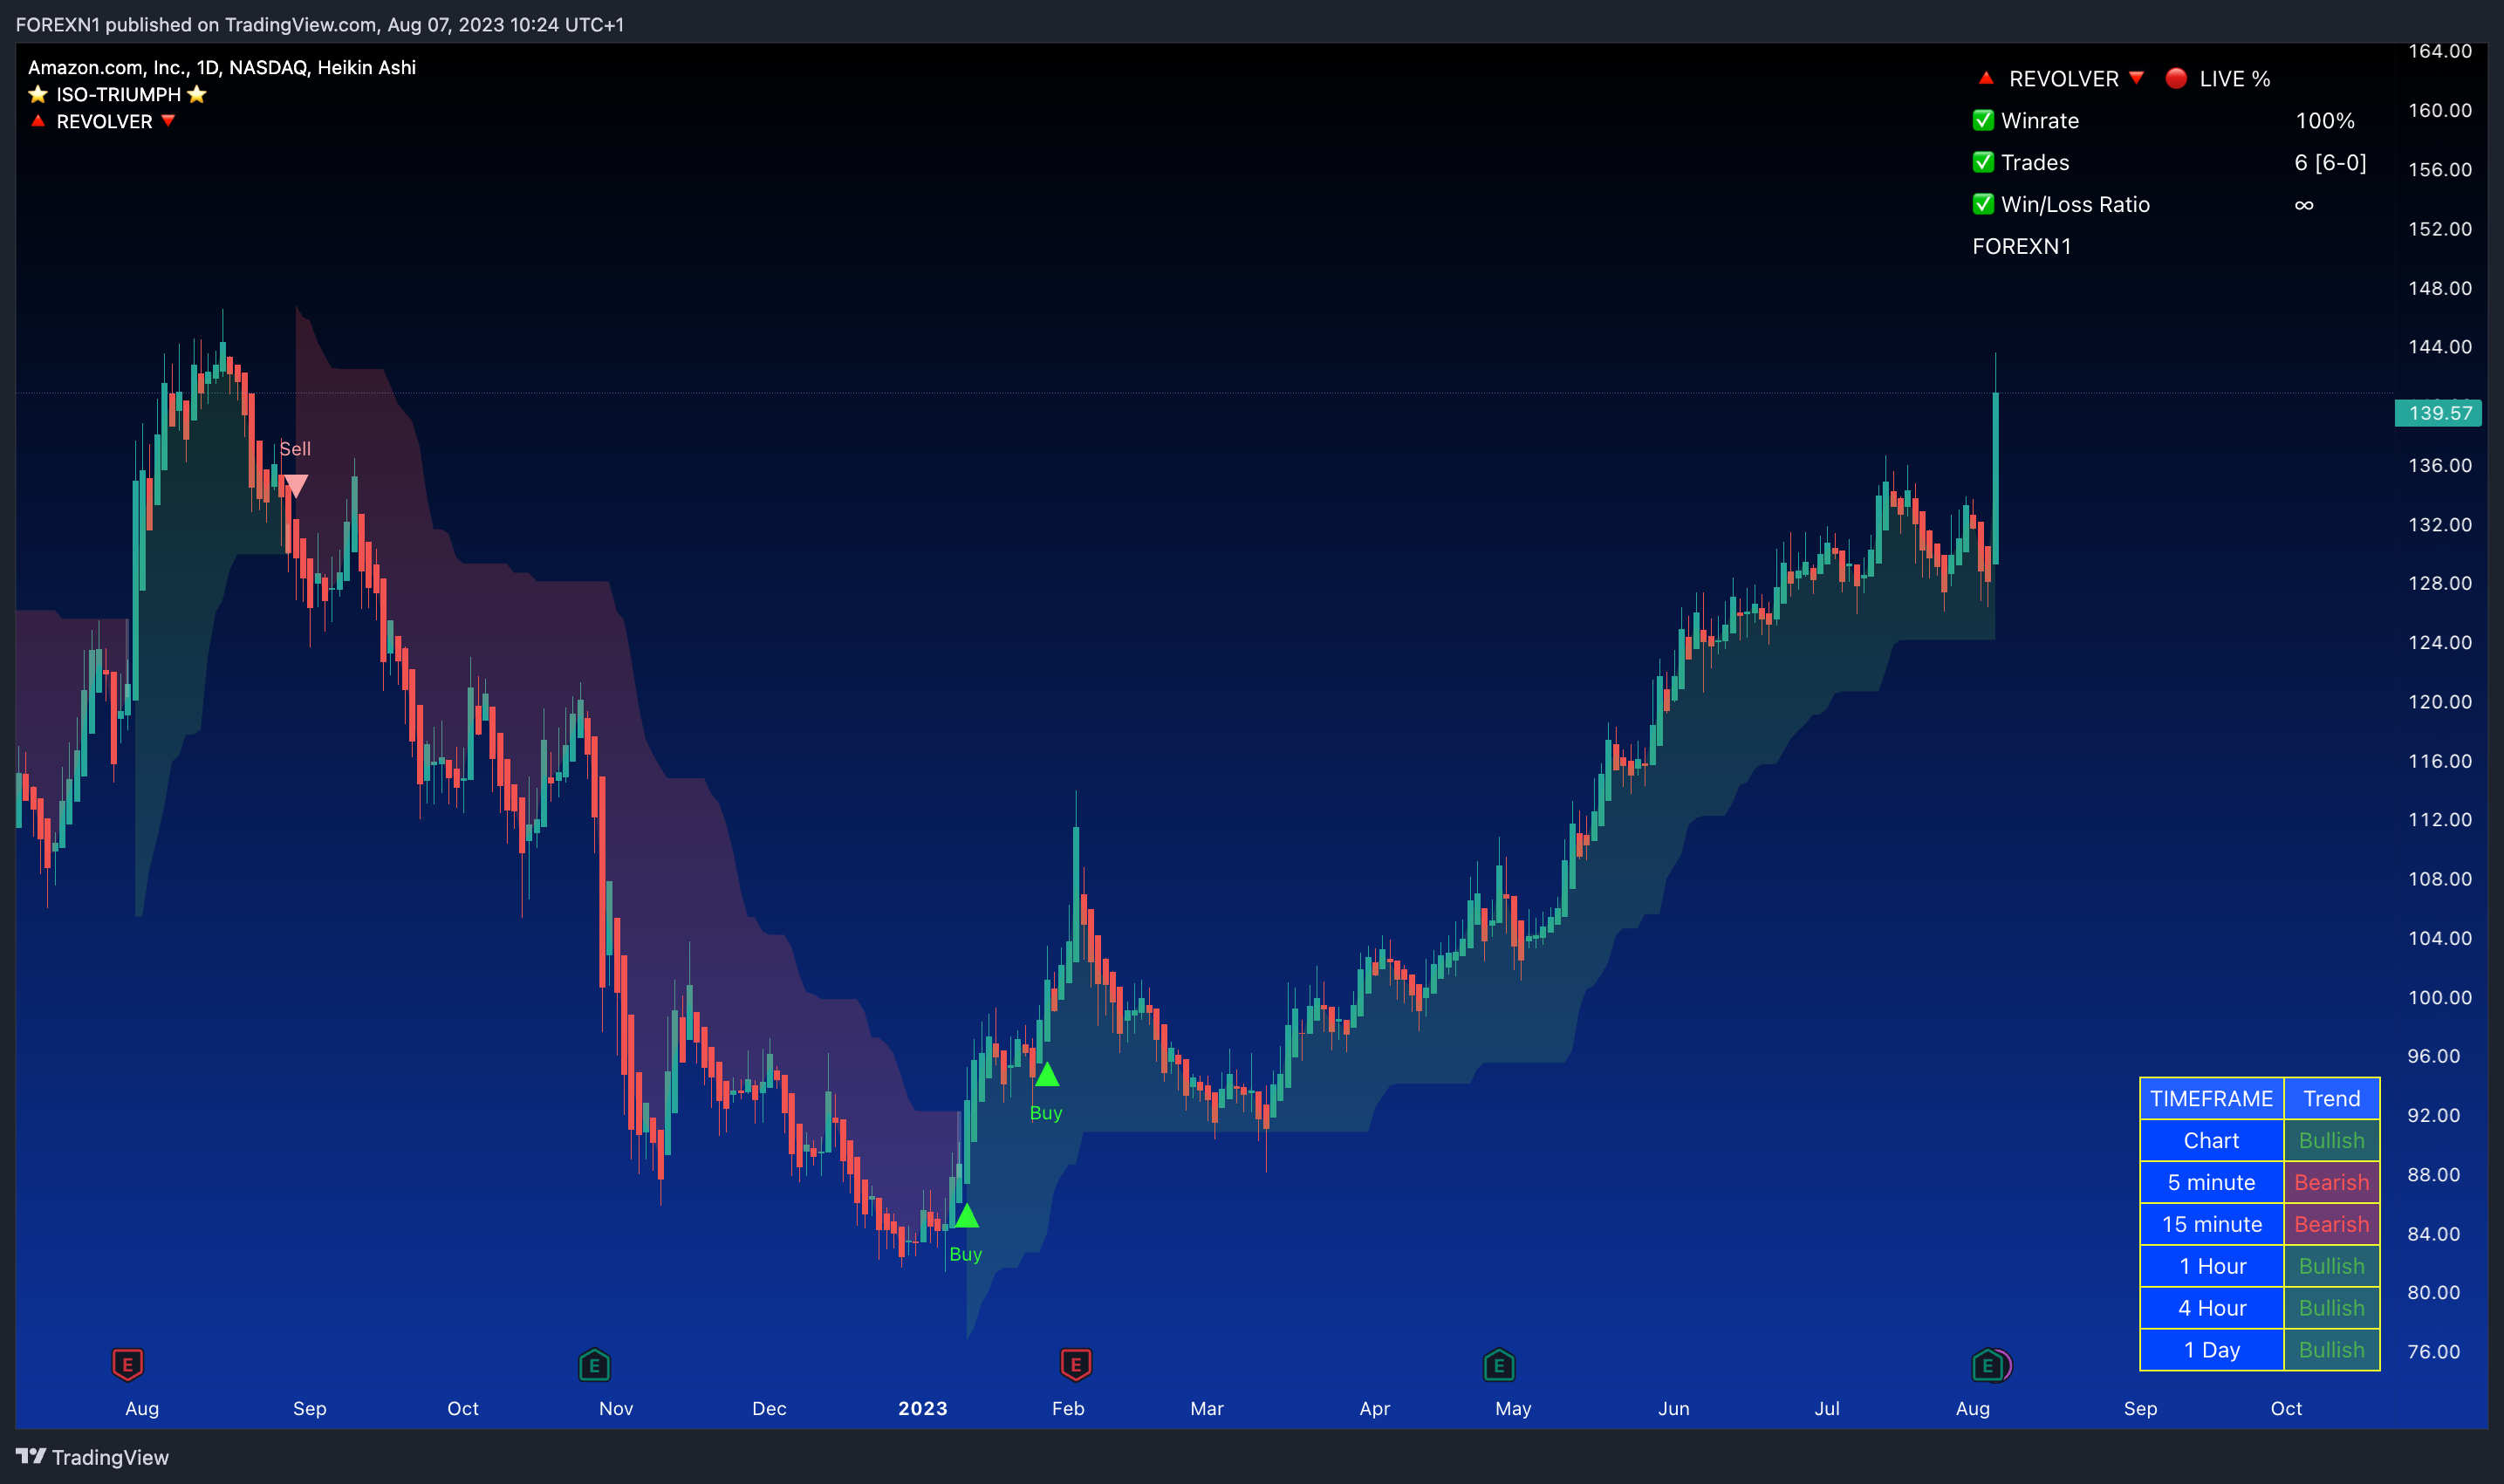Click the August 2022 earnings marker

[127, 1364]
